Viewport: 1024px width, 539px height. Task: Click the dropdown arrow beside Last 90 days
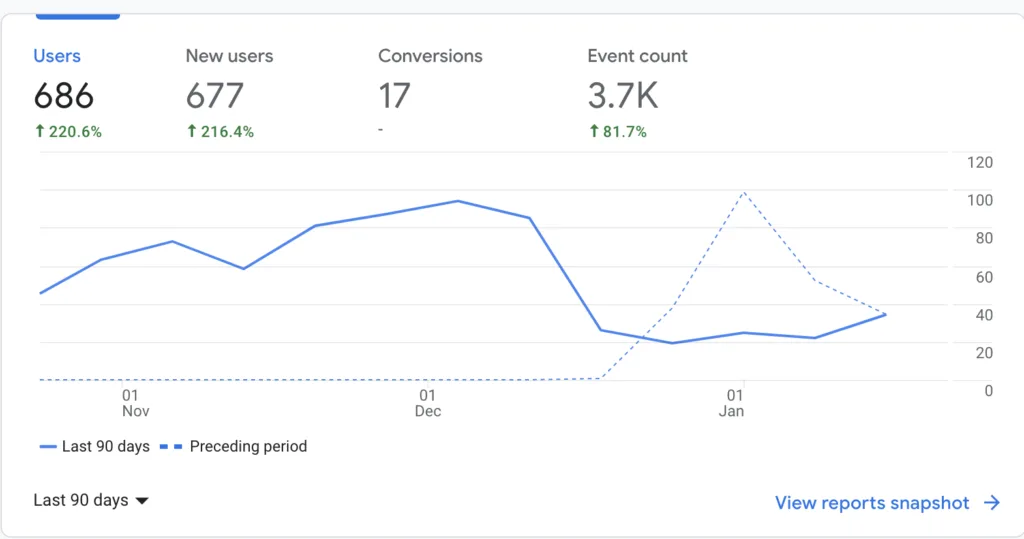142,501
